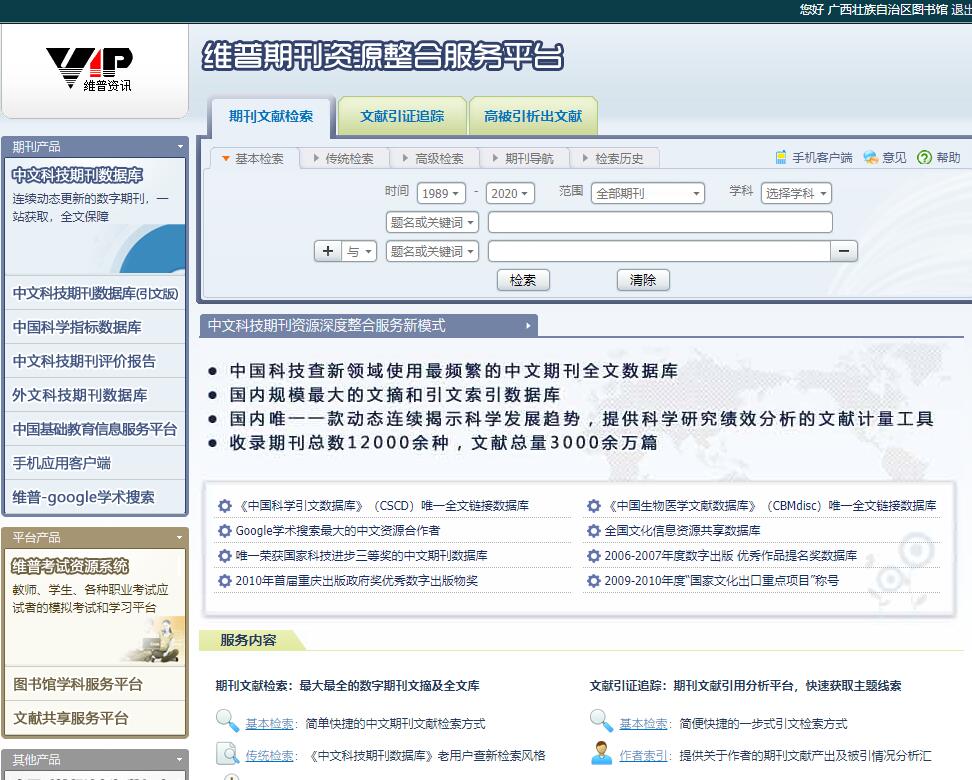Viewport: 972px width, 780px height.
Task: Click gear icon beside 2009-2010年度国家文化出口重点项目
Action: pyautogui.click(x=594, y=581)
